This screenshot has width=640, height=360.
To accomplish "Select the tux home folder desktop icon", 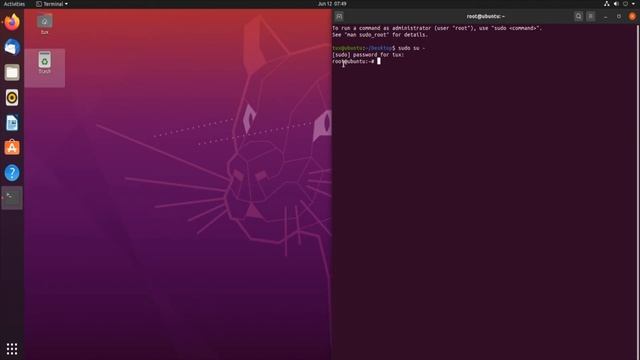I will pos(44,24).
